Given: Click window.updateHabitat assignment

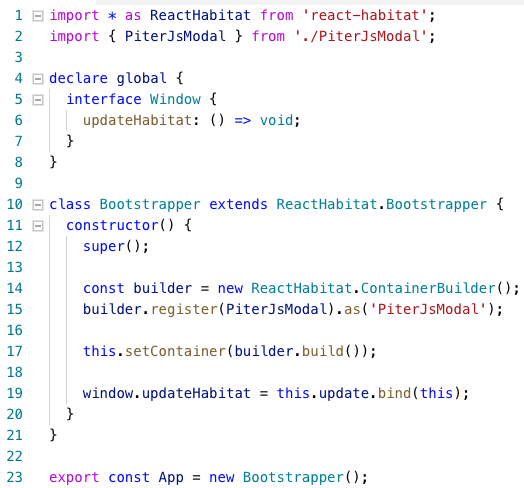Looking at the screenshot, I should (166, 393).
